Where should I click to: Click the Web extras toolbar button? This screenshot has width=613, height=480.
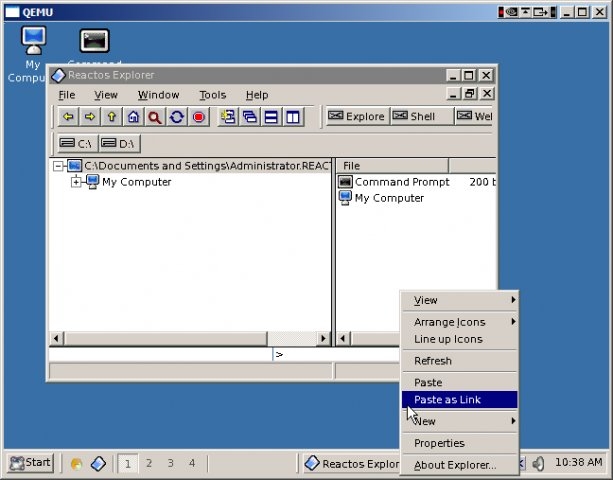click(x=475, y=116)
